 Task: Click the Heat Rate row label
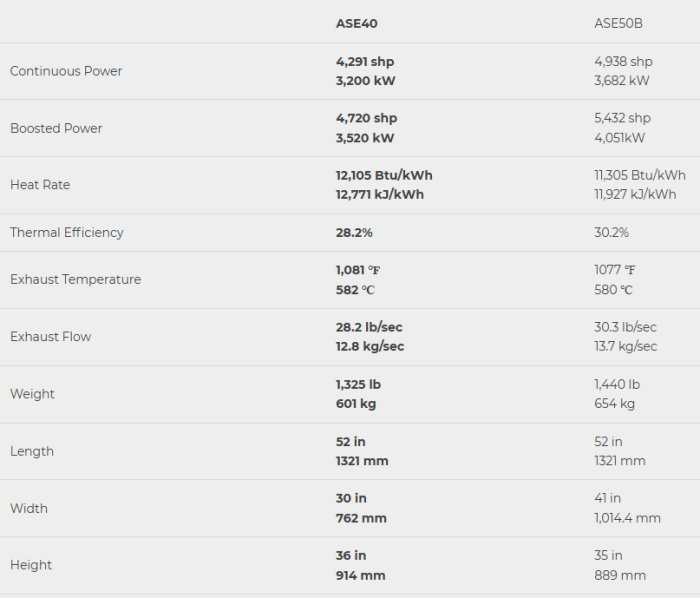40,185
